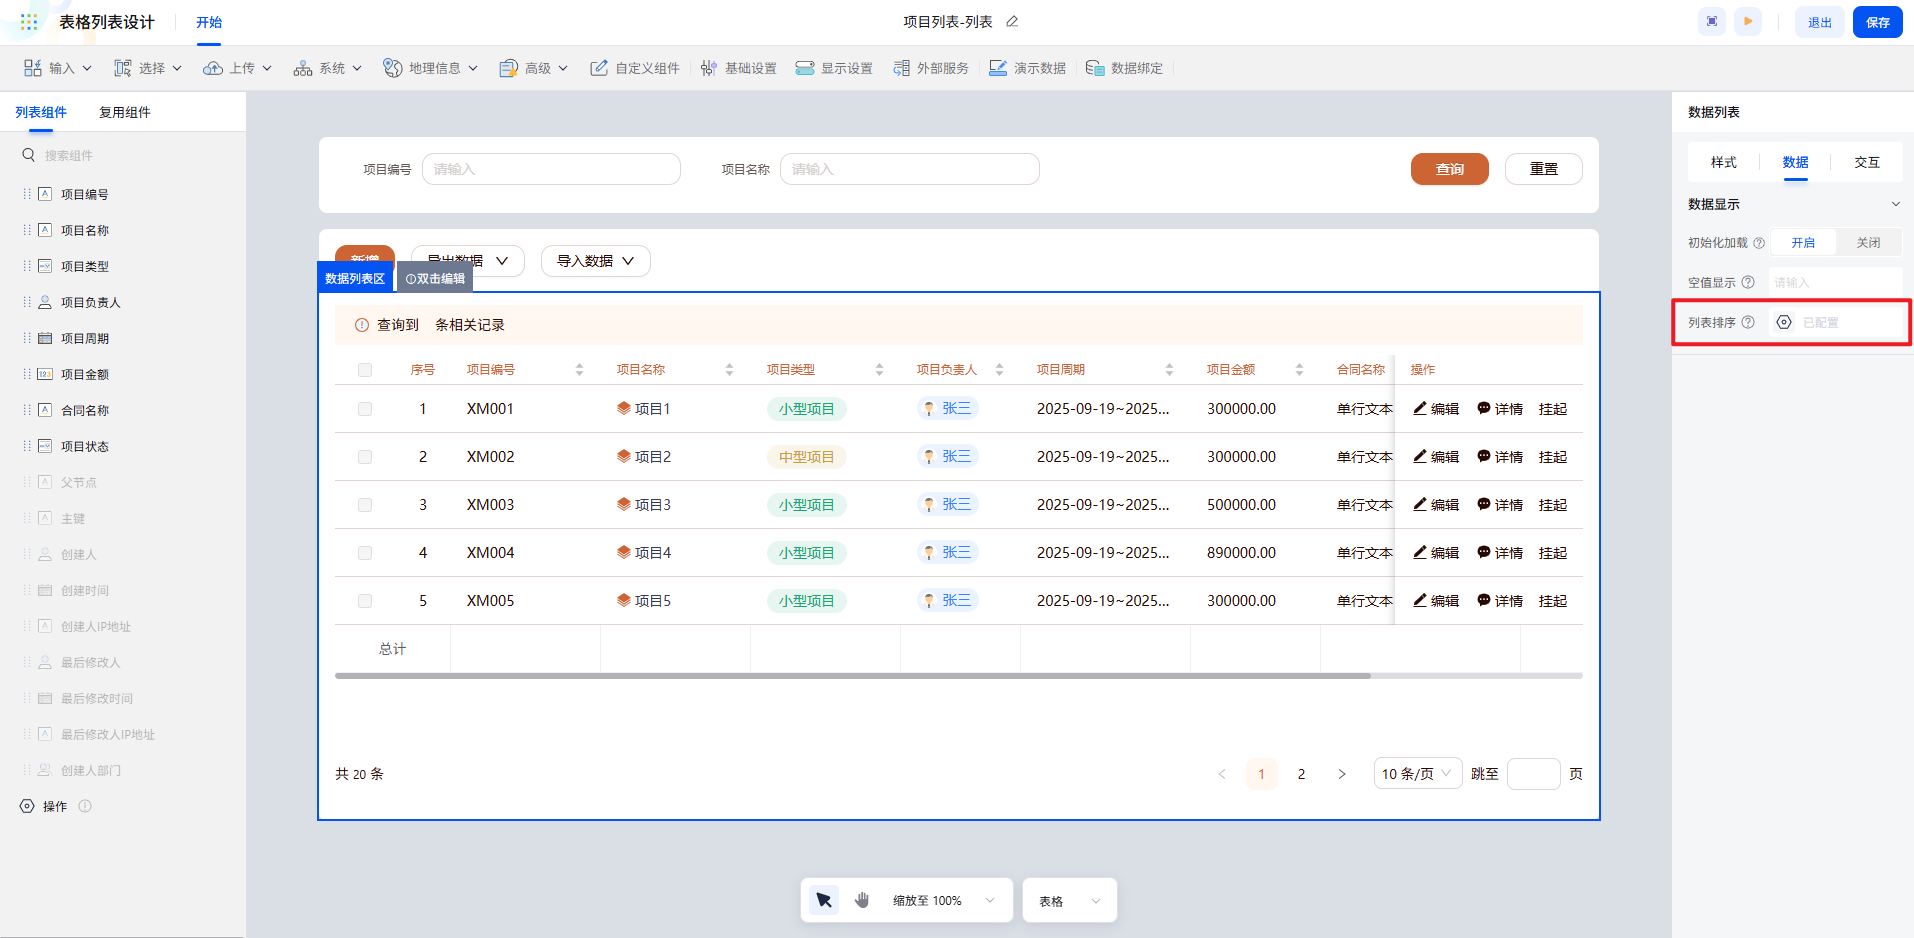Switch to the 复用组件 tab
Image resolution: width=1914 pixels, height=938 pixels.
[124, 112]
